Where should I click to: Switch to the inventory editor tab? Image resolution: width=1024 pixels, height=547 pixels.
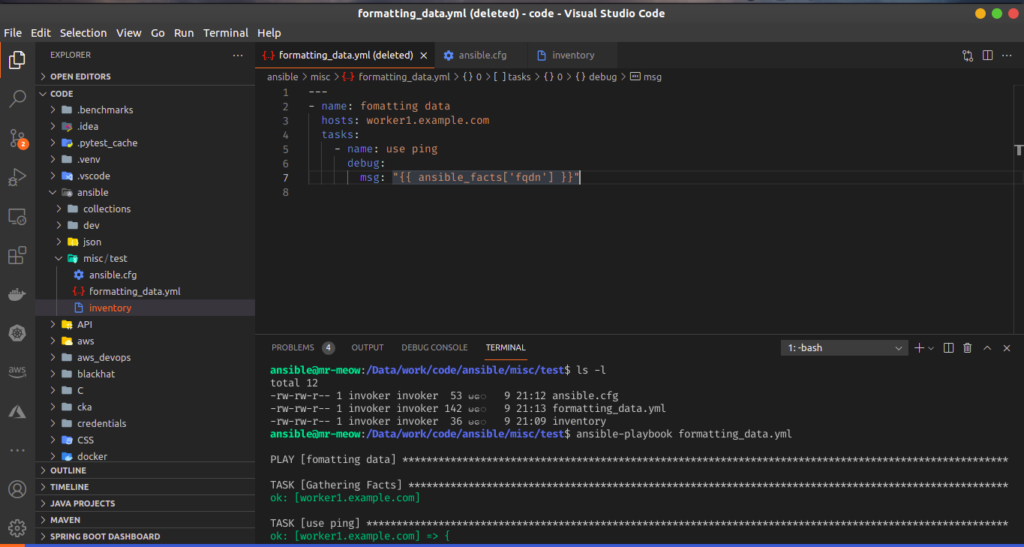pyautogui.click(x=573, y=55)
